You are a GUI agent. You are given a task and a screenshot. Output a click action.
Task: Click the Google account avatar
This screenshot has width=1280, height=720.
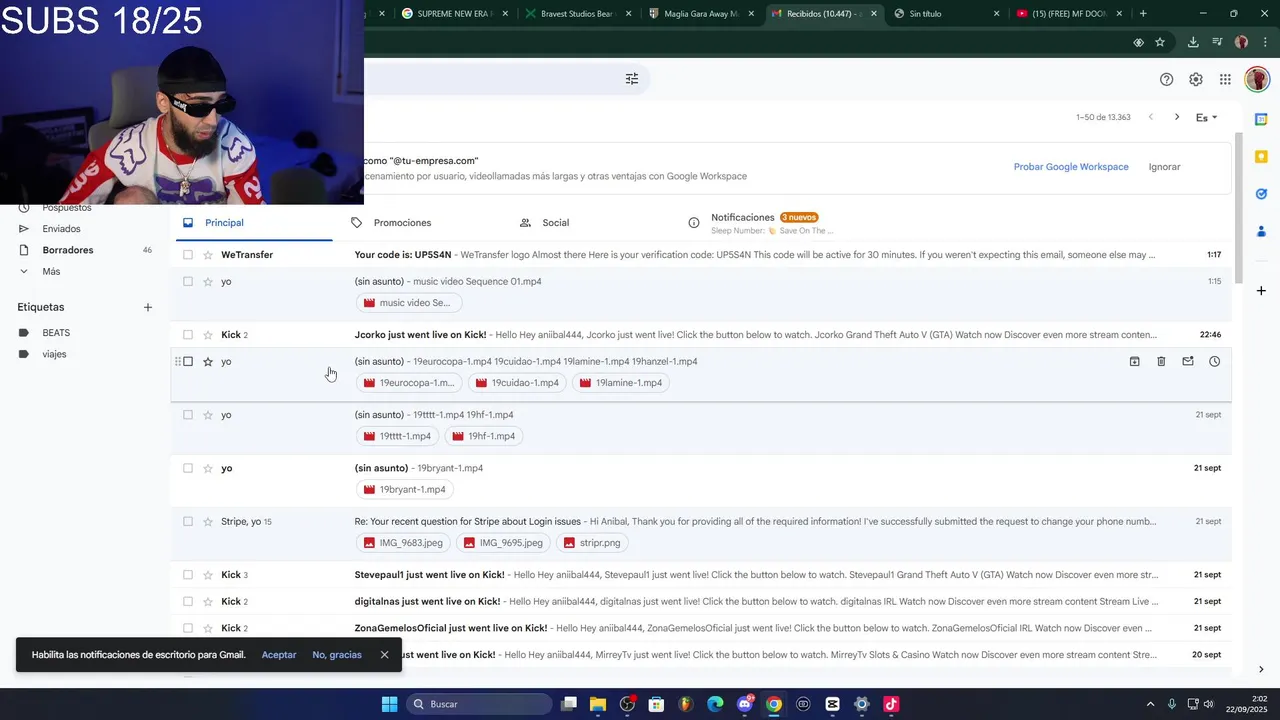(1256, 79)
